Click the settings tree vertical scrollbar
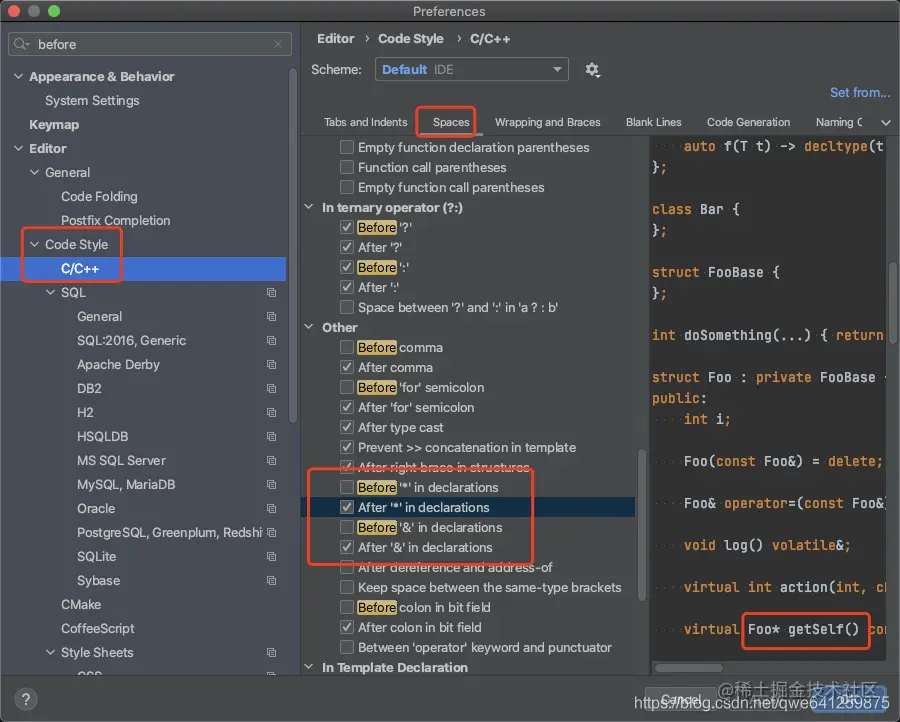Image resolution: width=900 pixels, height=722 pixels. (293, 246)
